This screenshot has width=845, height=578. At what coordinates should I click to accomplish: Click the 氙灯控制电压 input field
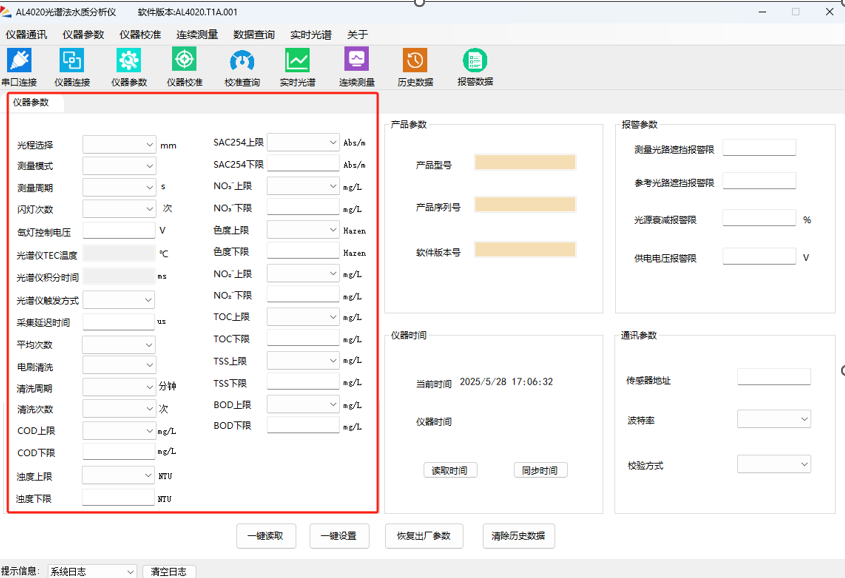click(x=119, y=230)
